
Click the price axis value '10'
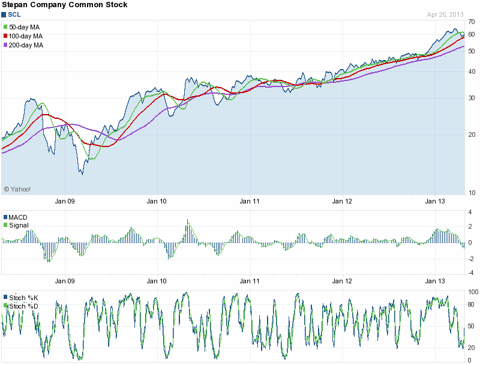coord(471,193)
